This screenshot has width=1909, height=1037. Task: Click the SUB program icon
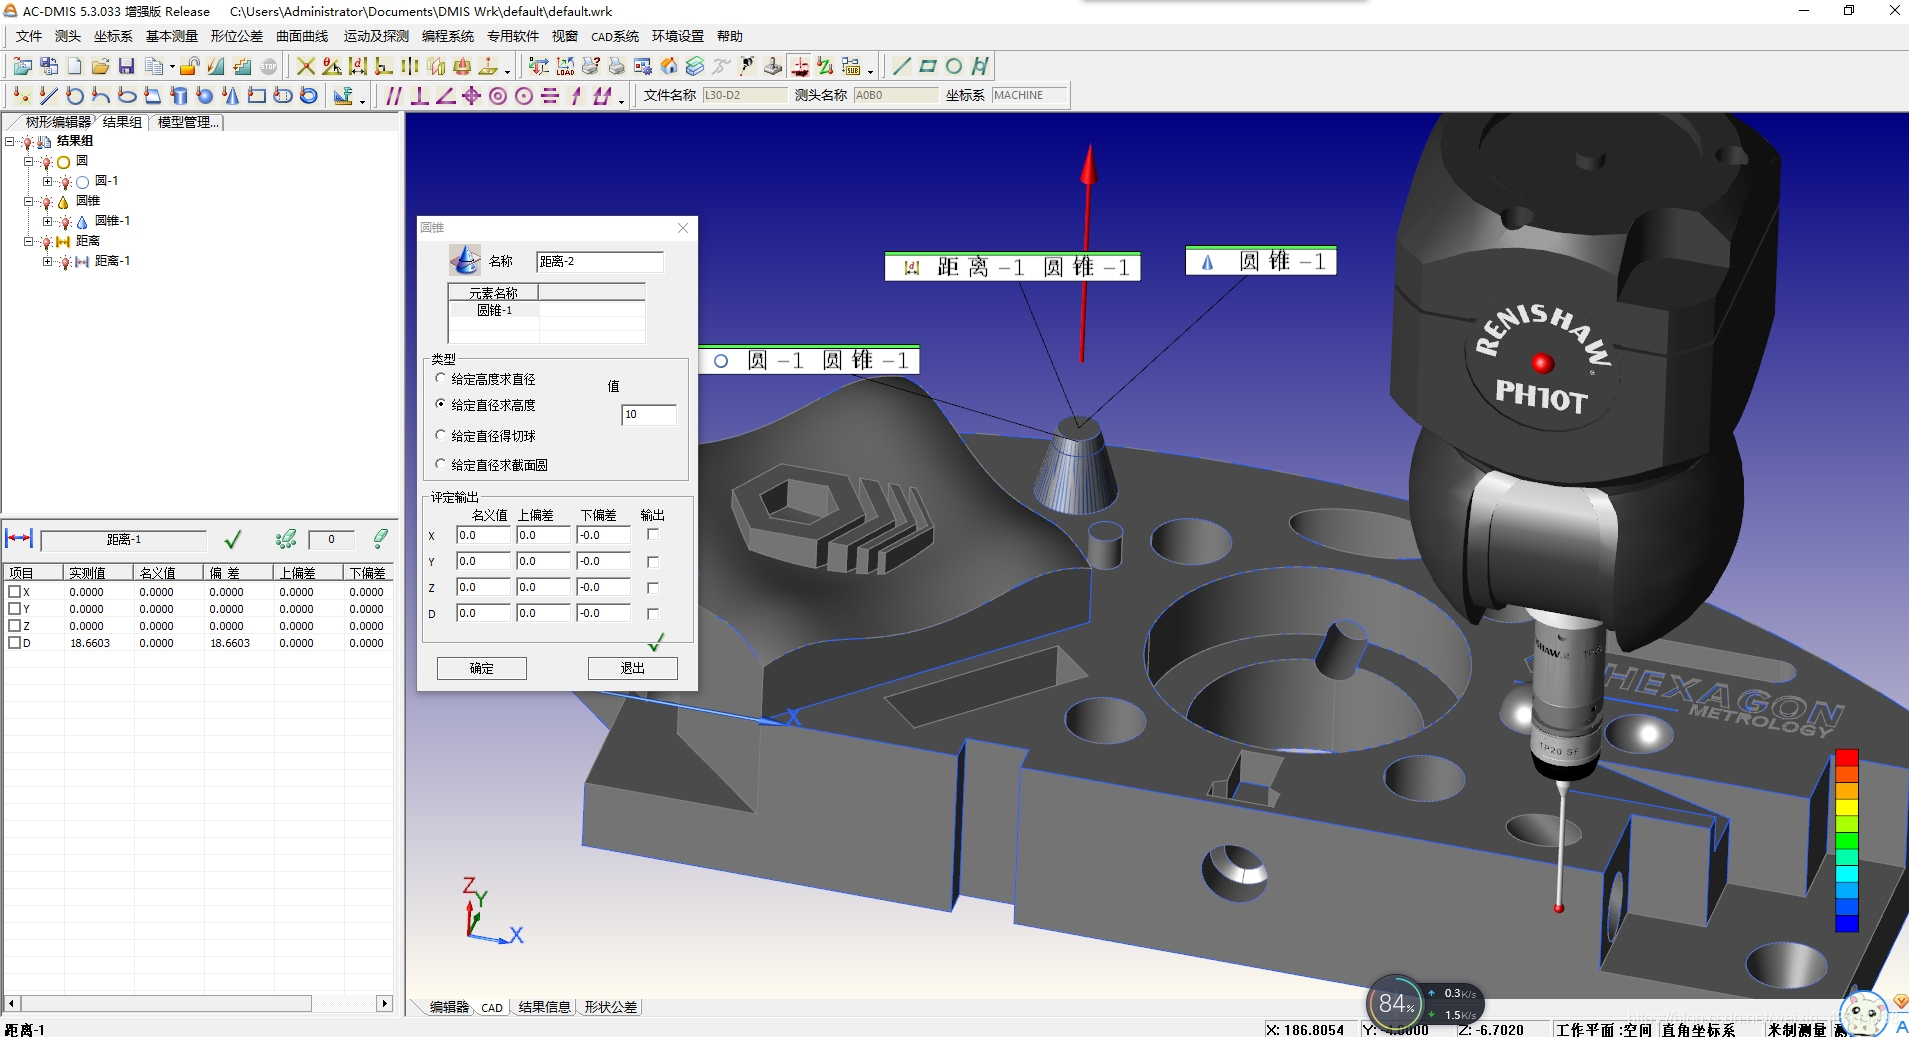click(x=851, y=66)
